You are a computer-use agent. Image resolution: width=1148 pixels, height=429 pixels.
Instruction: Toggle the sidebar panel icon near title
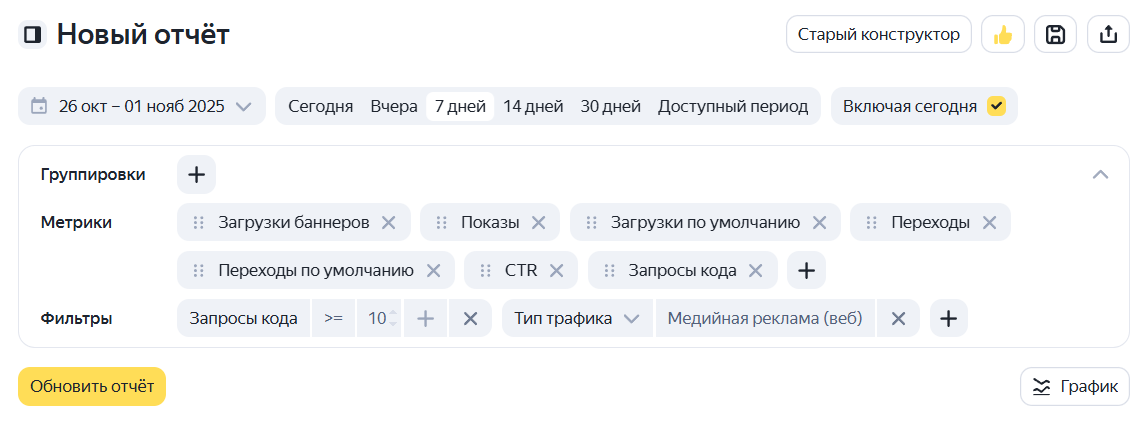(x=33, y=35)
